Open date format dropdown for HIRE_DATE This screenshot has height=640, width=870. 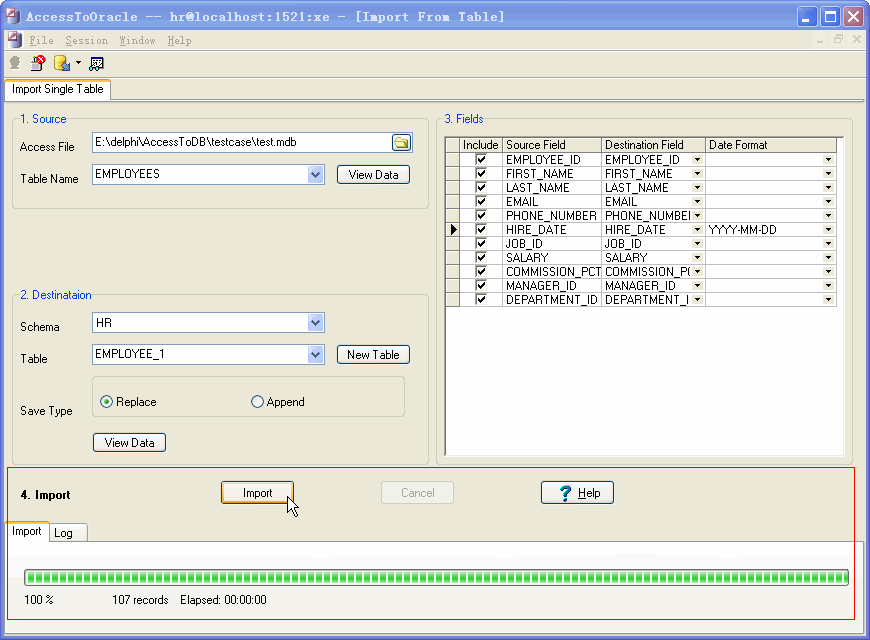point(828,229)
